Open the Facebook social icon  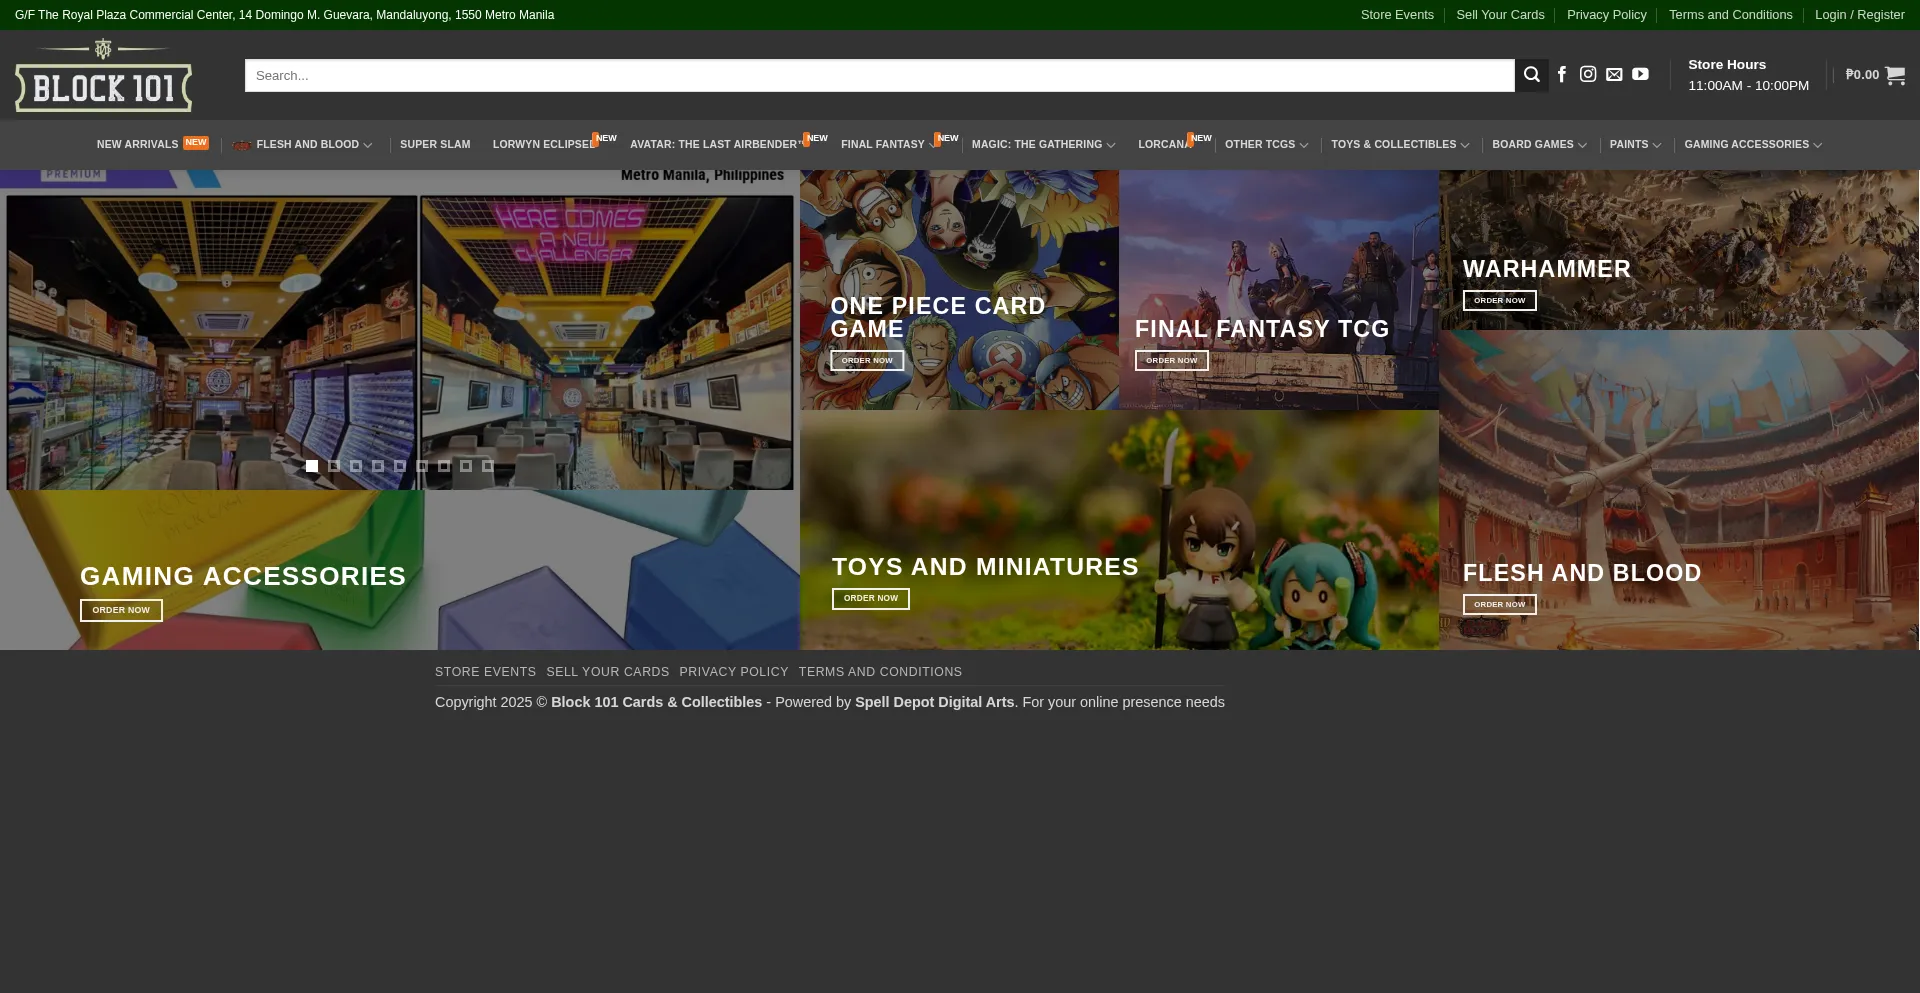(1562, 75)
